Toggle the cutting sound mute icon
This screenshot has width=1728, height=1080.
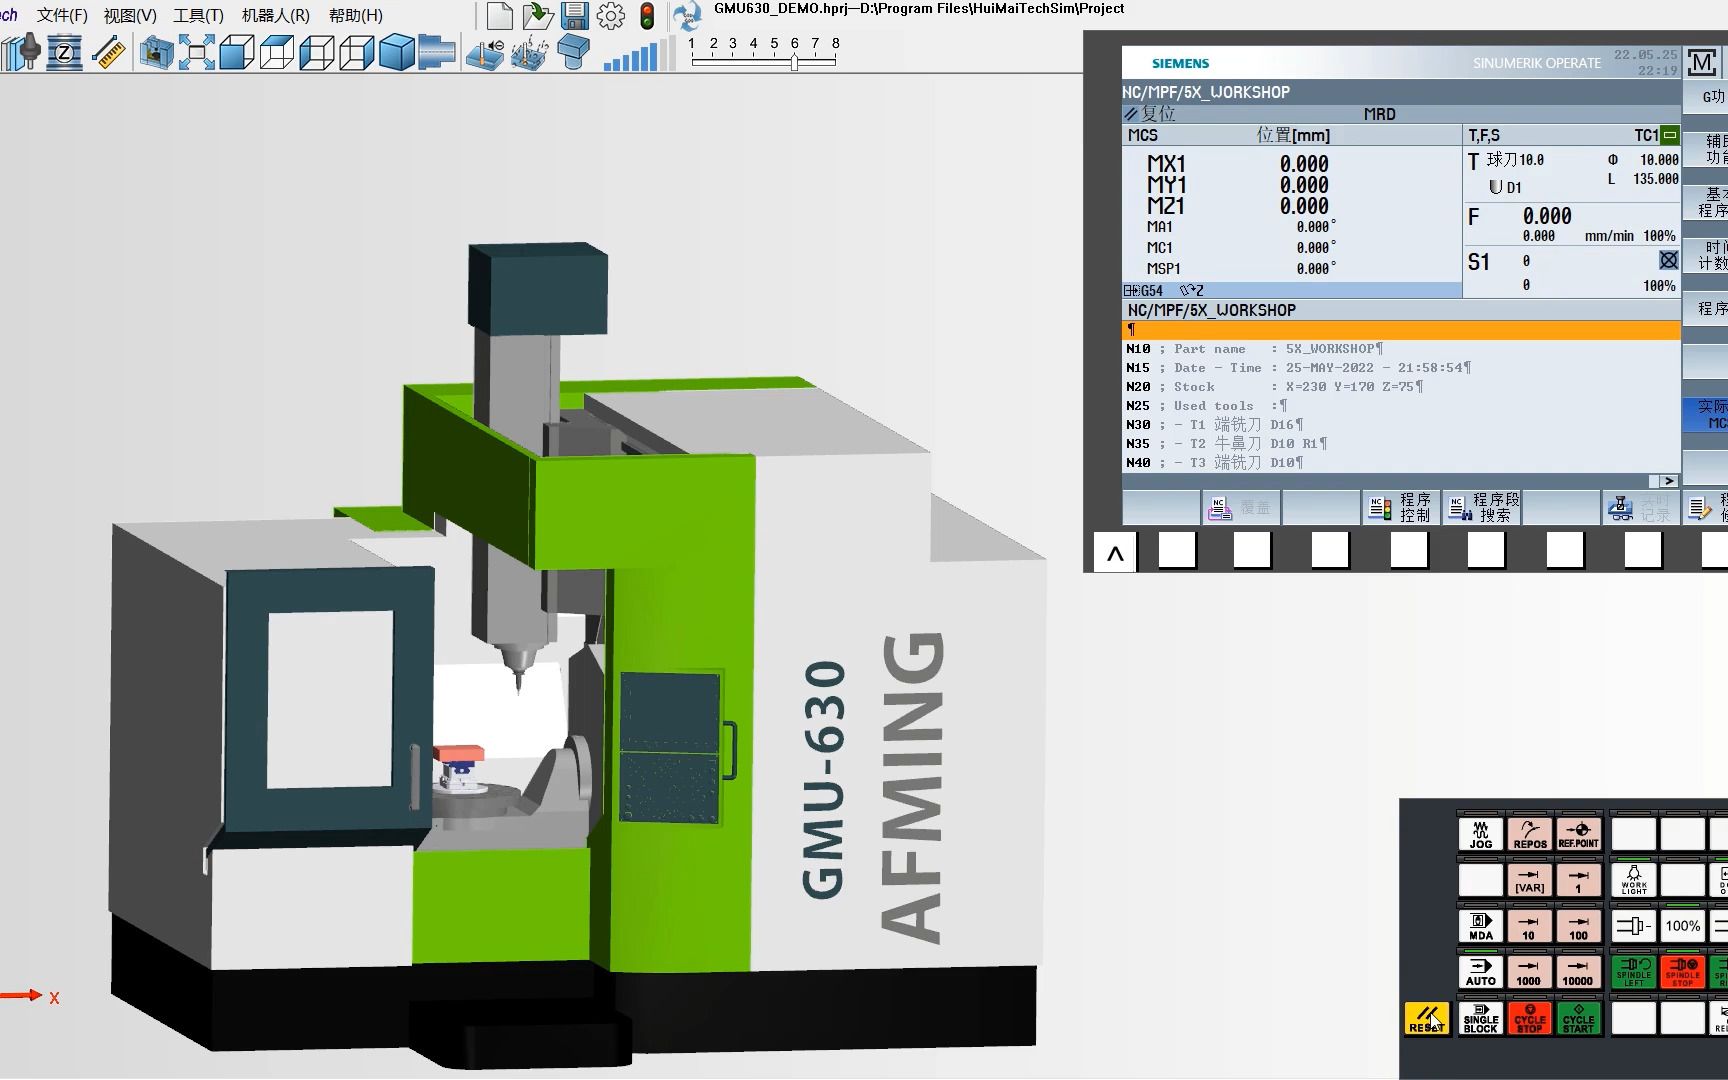pyautogui.click(x=486, y=52)
